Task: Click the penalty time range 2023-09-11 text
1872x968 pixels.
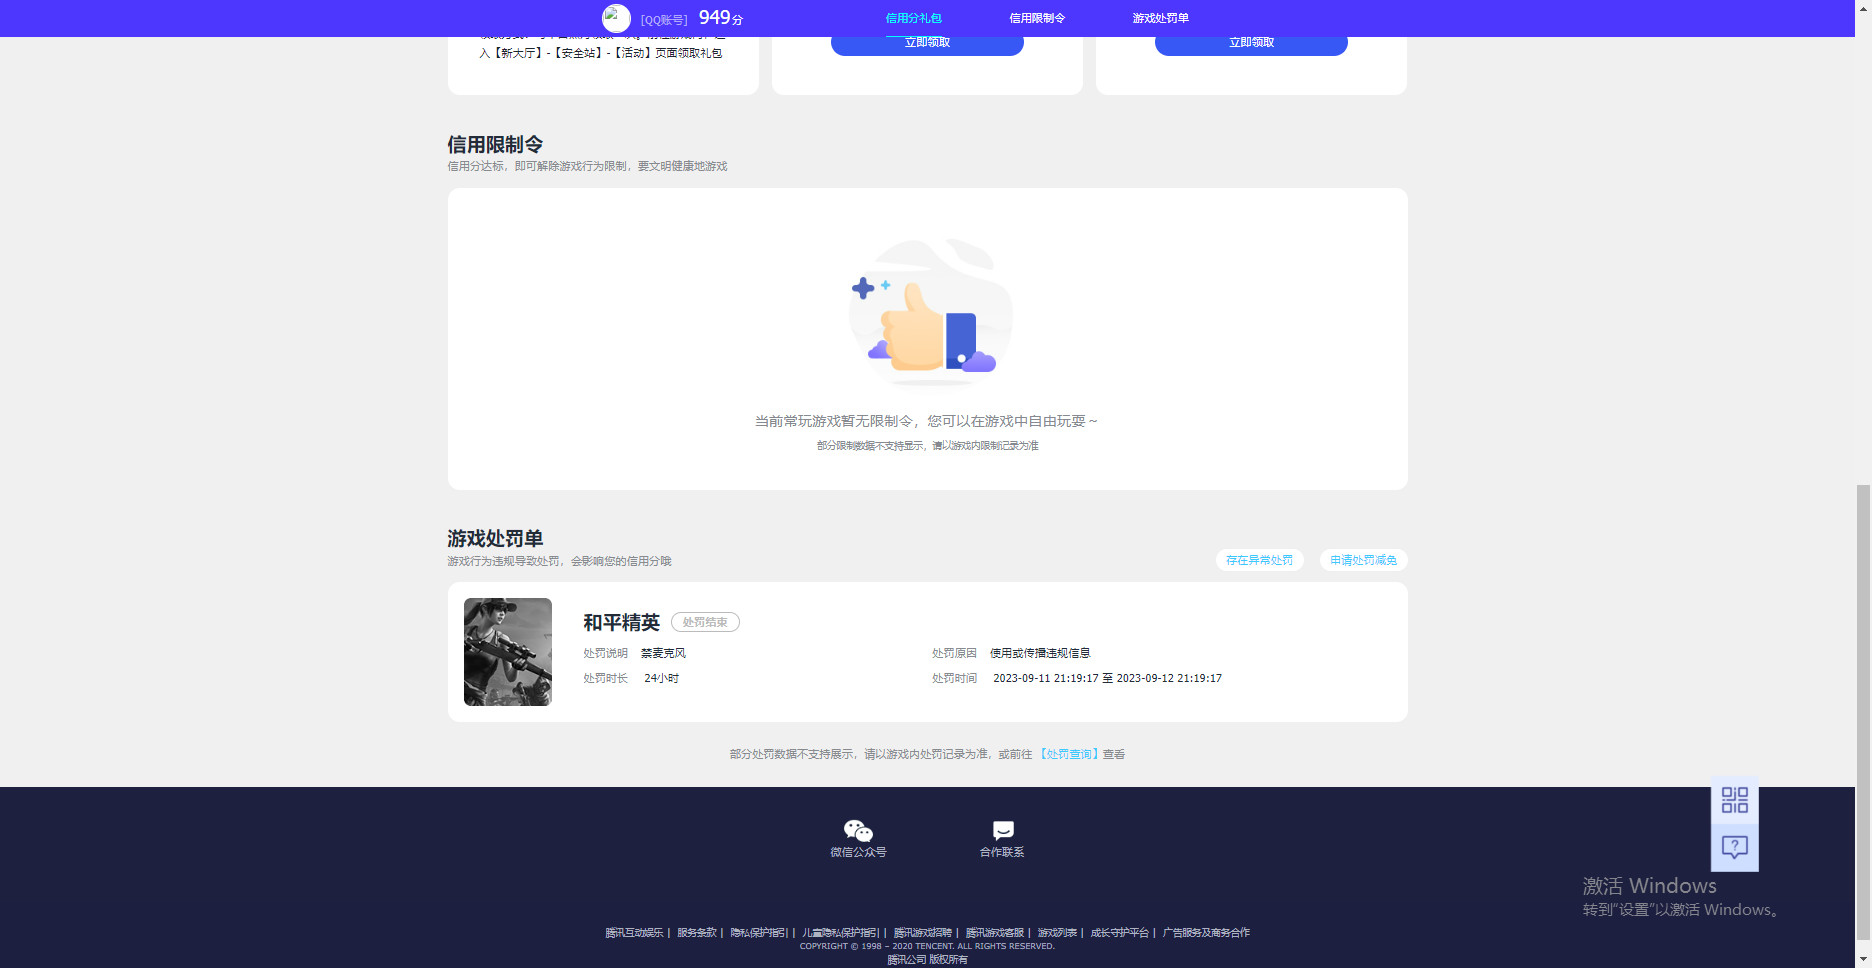Action: (1107, 678)
